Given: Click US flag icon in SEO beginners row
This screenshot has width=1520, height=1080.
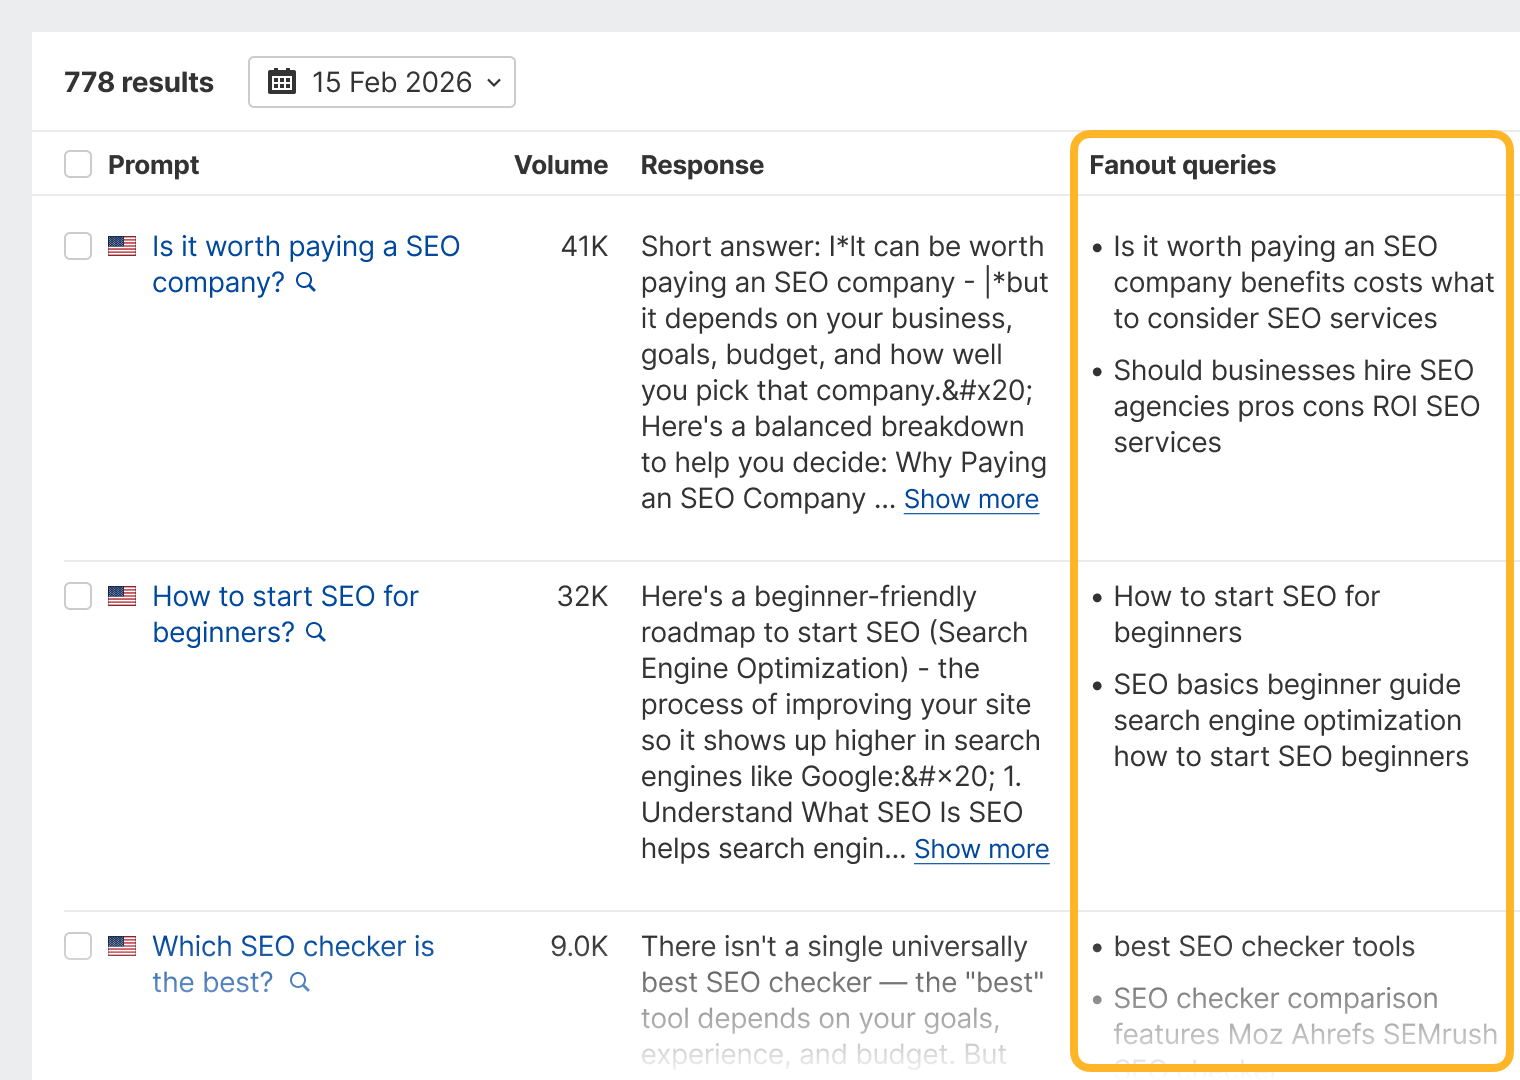Looking at the screenshot, I should click(122, 596).
